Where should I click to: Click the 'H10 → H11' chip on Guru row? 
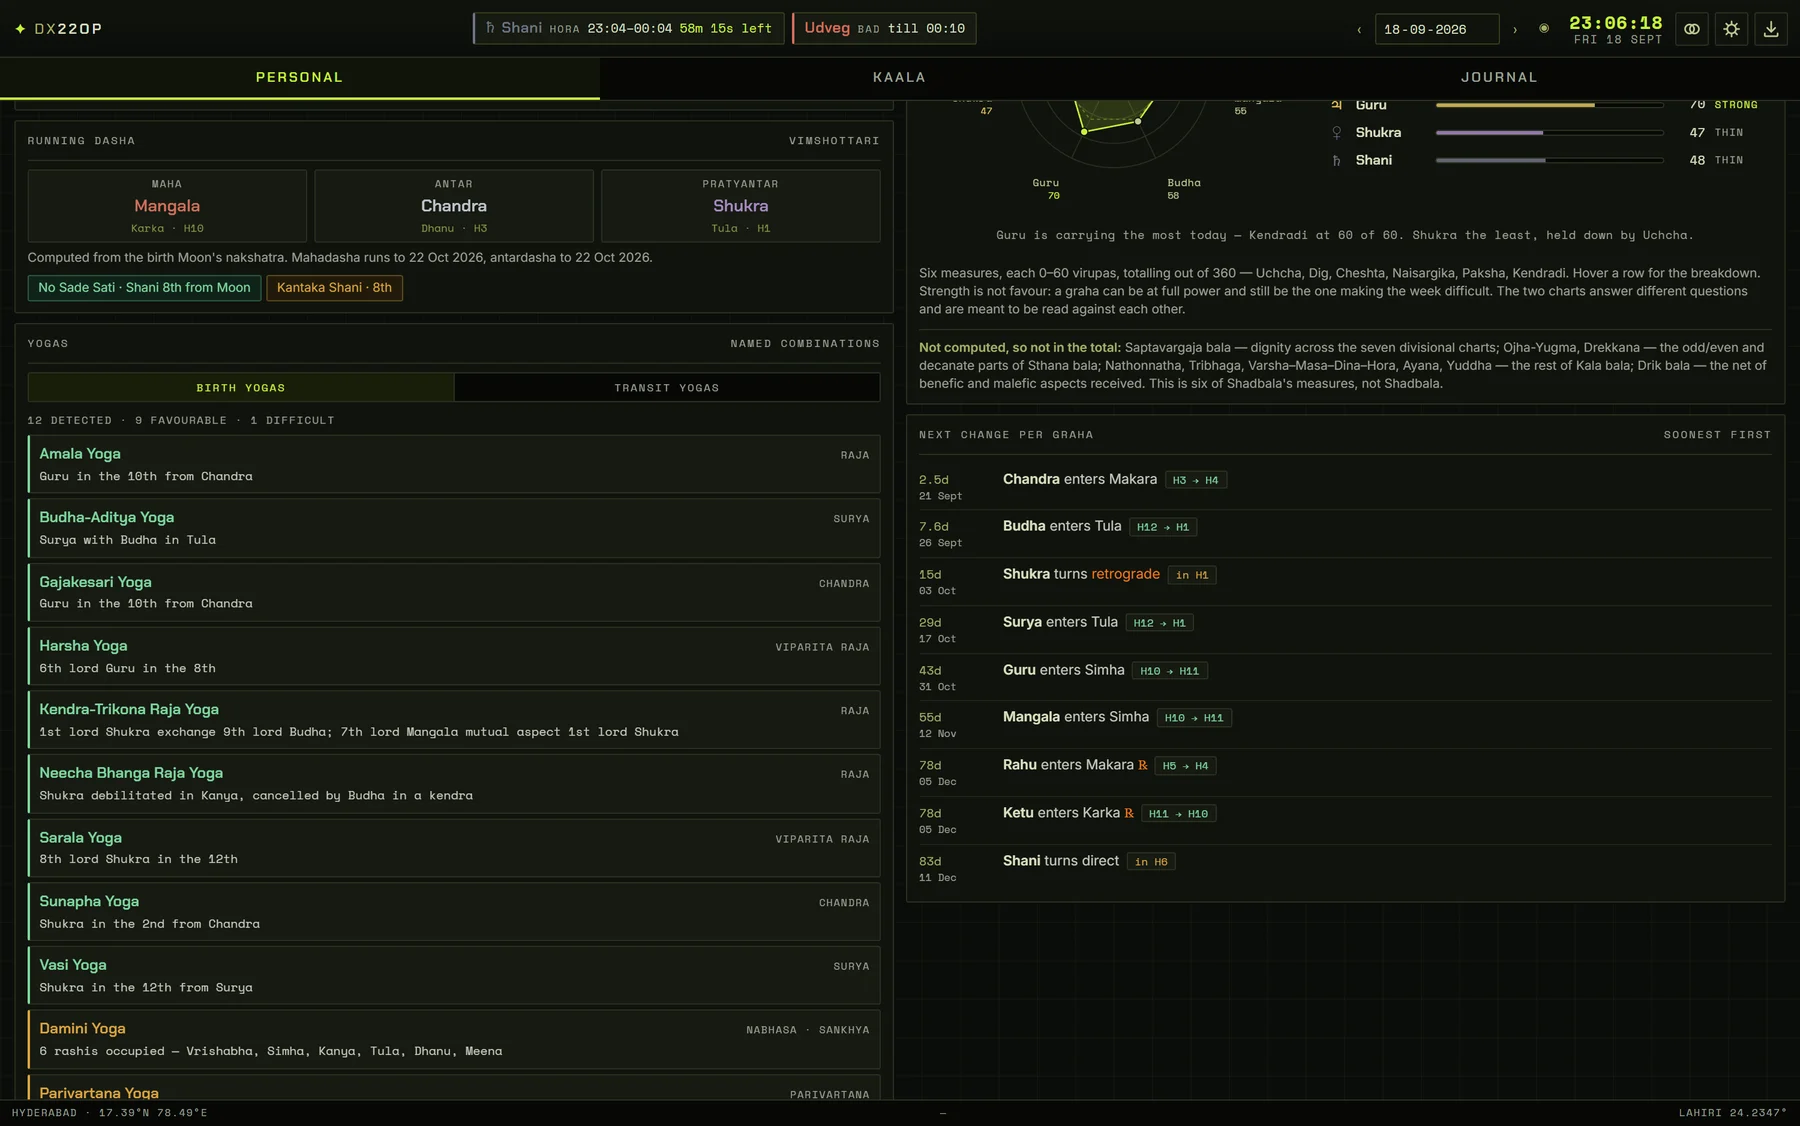[x=1170, y=672]
